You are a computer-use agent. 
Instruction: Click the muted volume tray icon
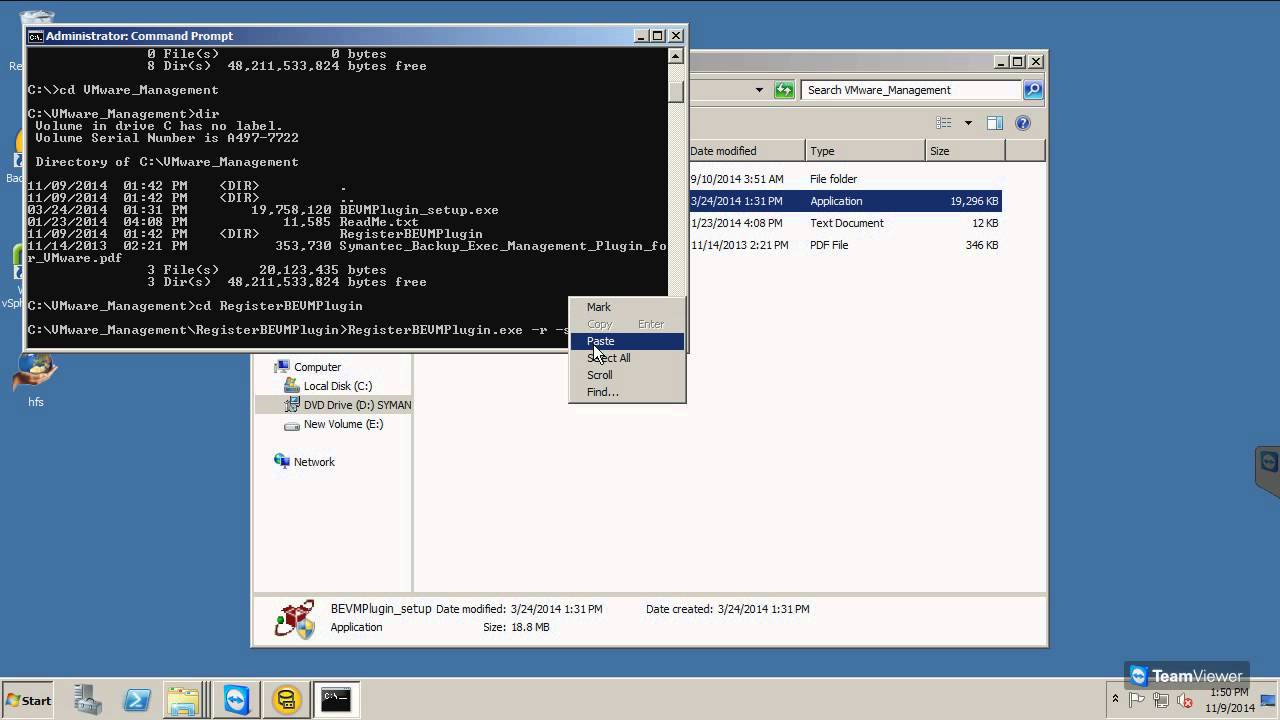pyautogui.click(x=1185, y=700)
